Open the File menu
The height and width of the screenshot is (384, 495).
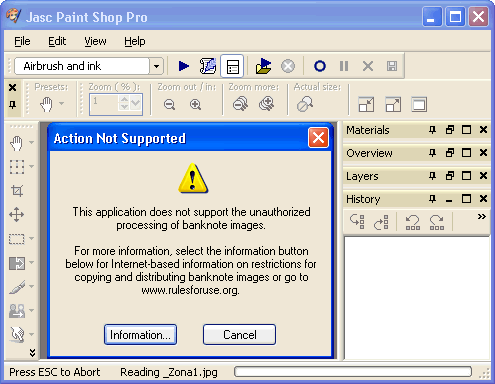point(22,41)
